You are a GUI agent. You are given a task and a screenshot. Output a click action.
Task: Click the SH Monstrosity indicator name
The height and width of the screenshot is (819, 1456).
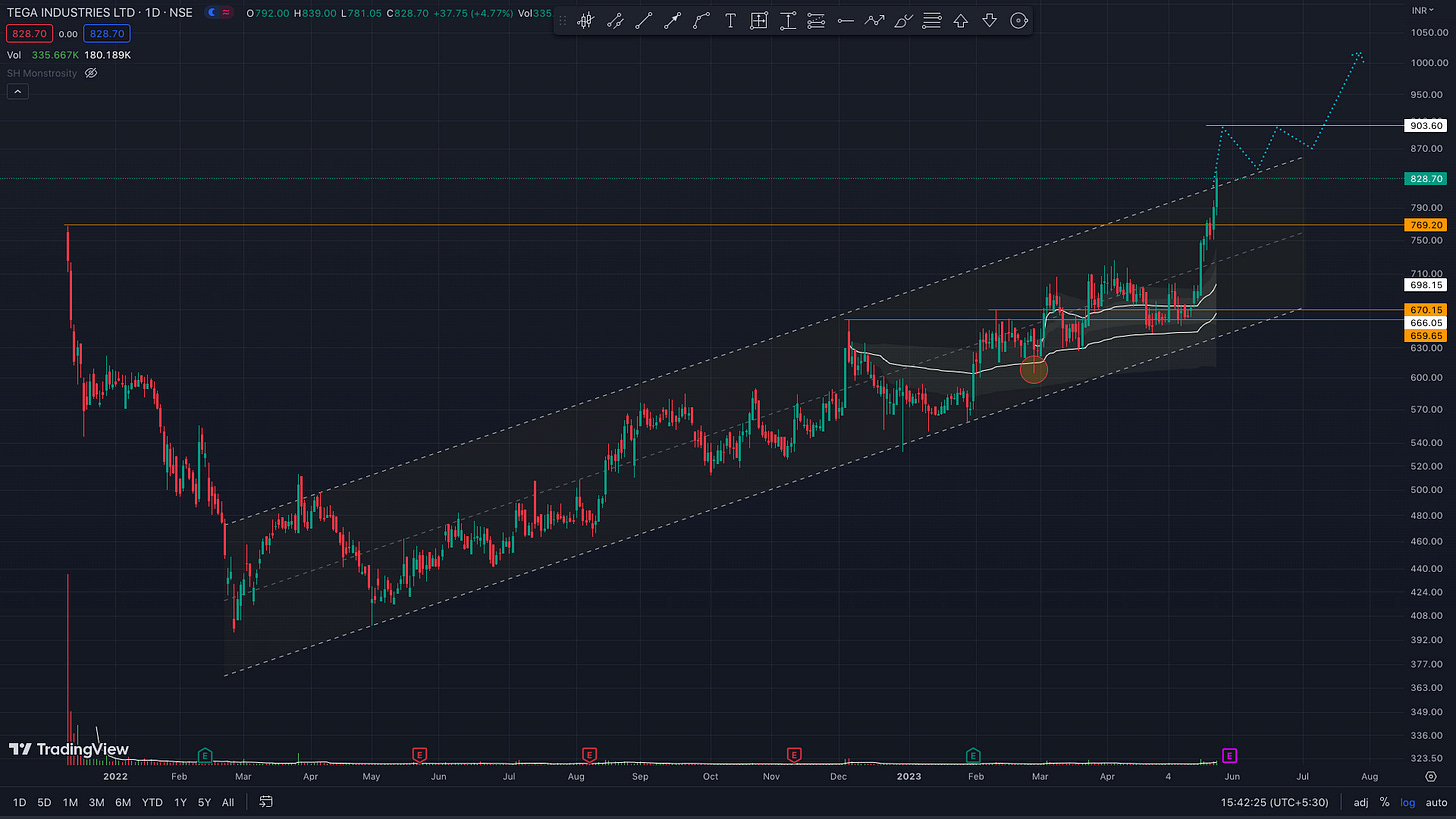[x=42, y=73]
